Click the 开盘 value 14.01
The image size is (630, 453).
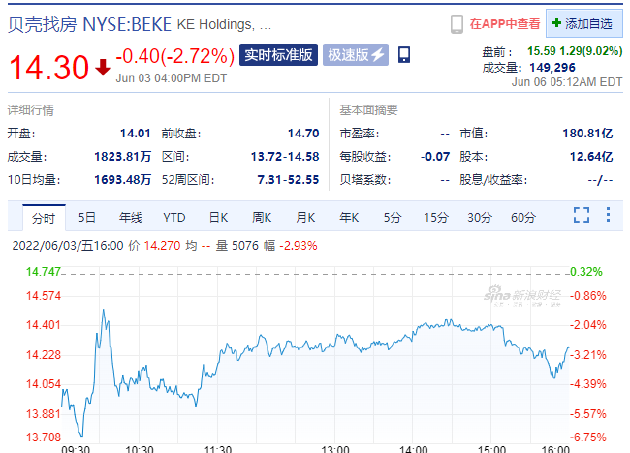135,133
